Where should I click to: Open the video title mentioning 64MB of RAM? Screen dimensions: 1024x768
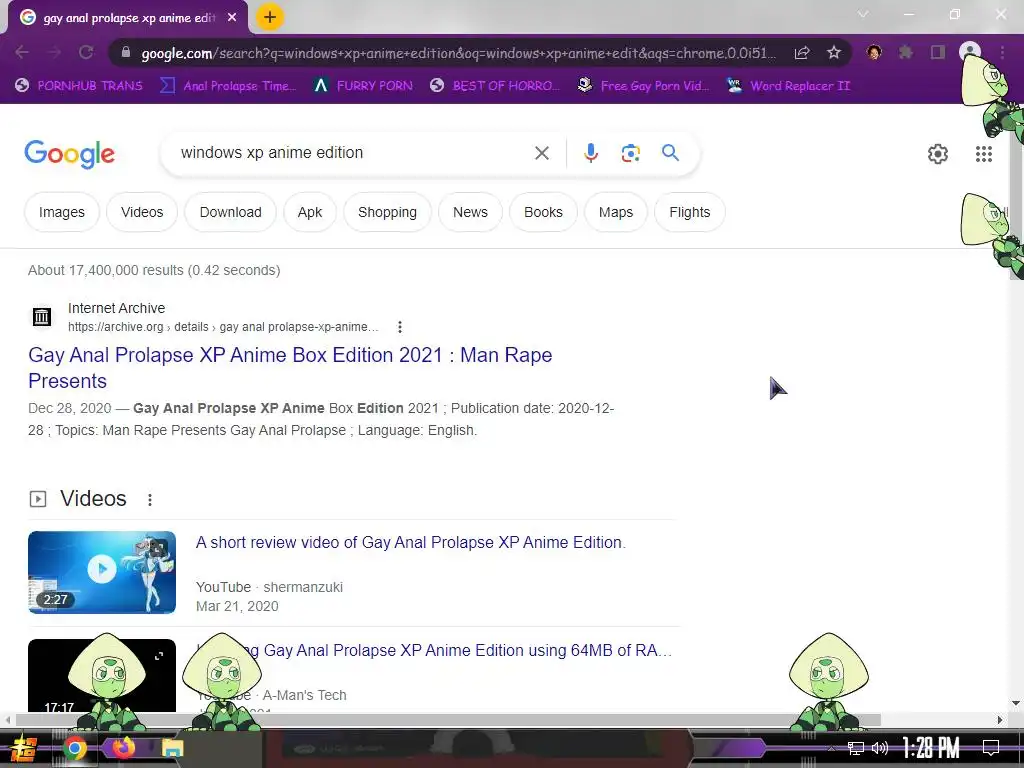pos(434,650)
